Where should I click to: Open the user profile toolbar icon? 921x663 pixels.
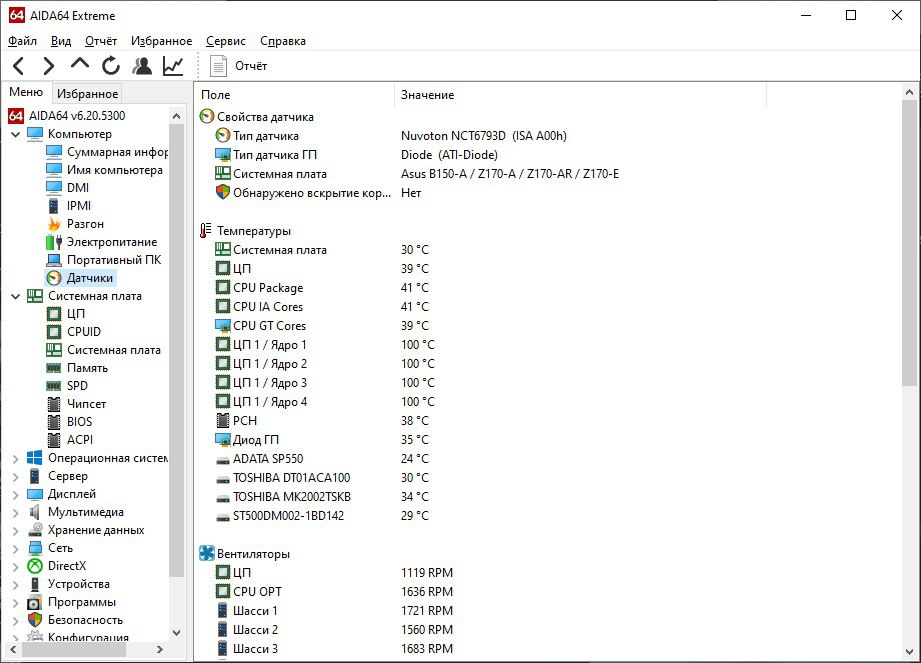(142, 66)
